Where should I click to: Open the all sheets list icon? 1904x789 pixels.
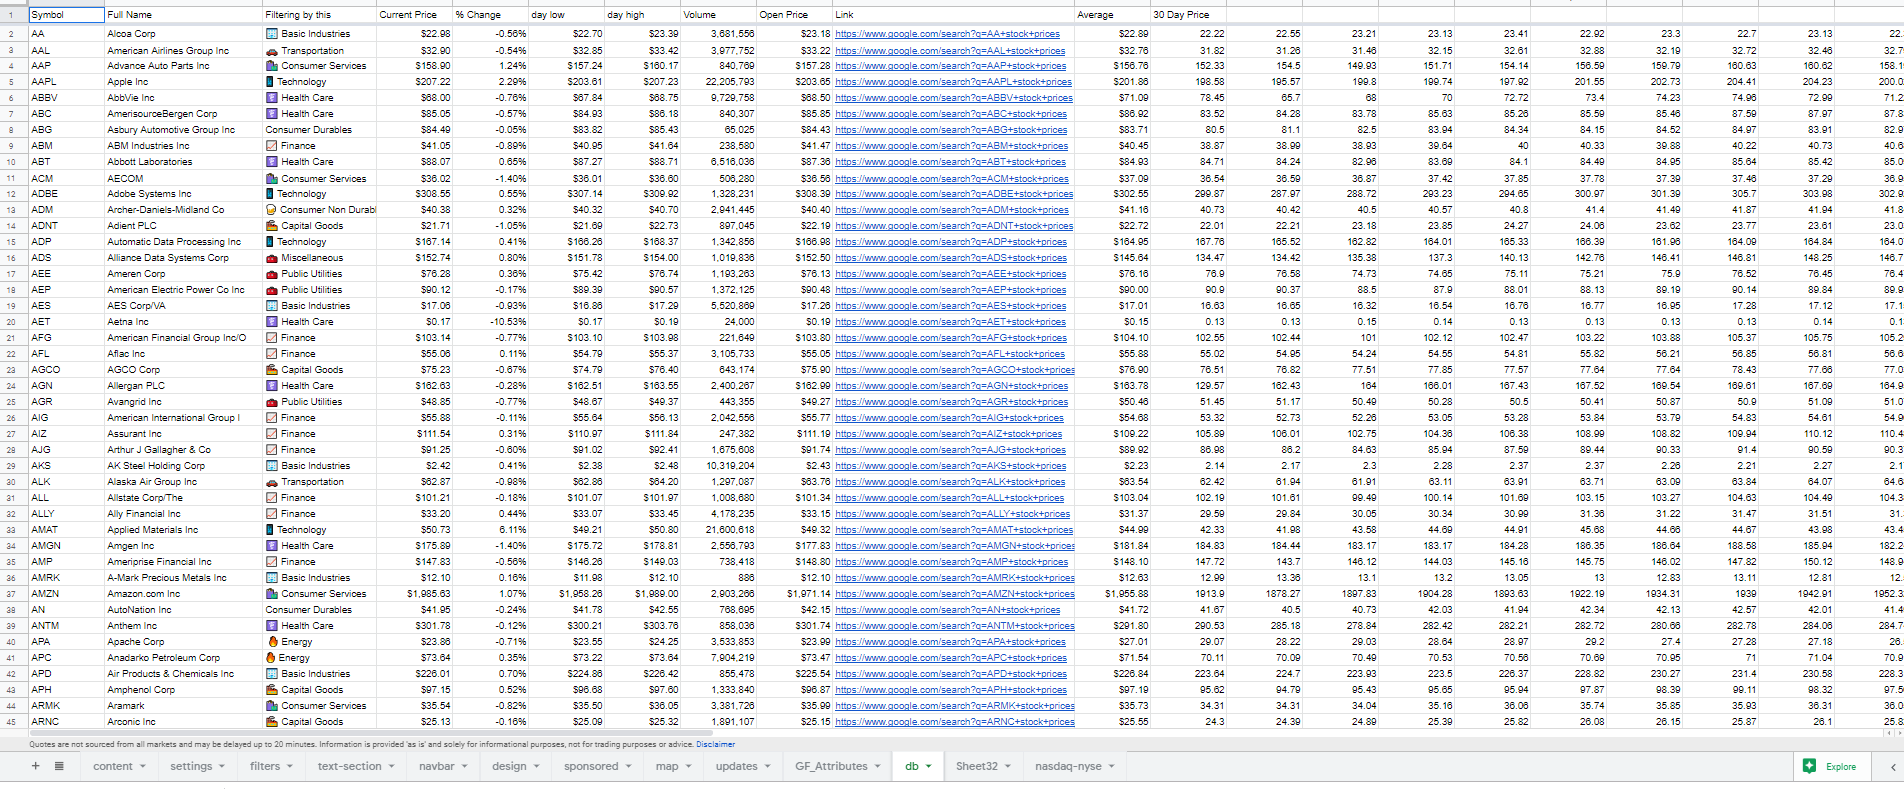(59, 766)
